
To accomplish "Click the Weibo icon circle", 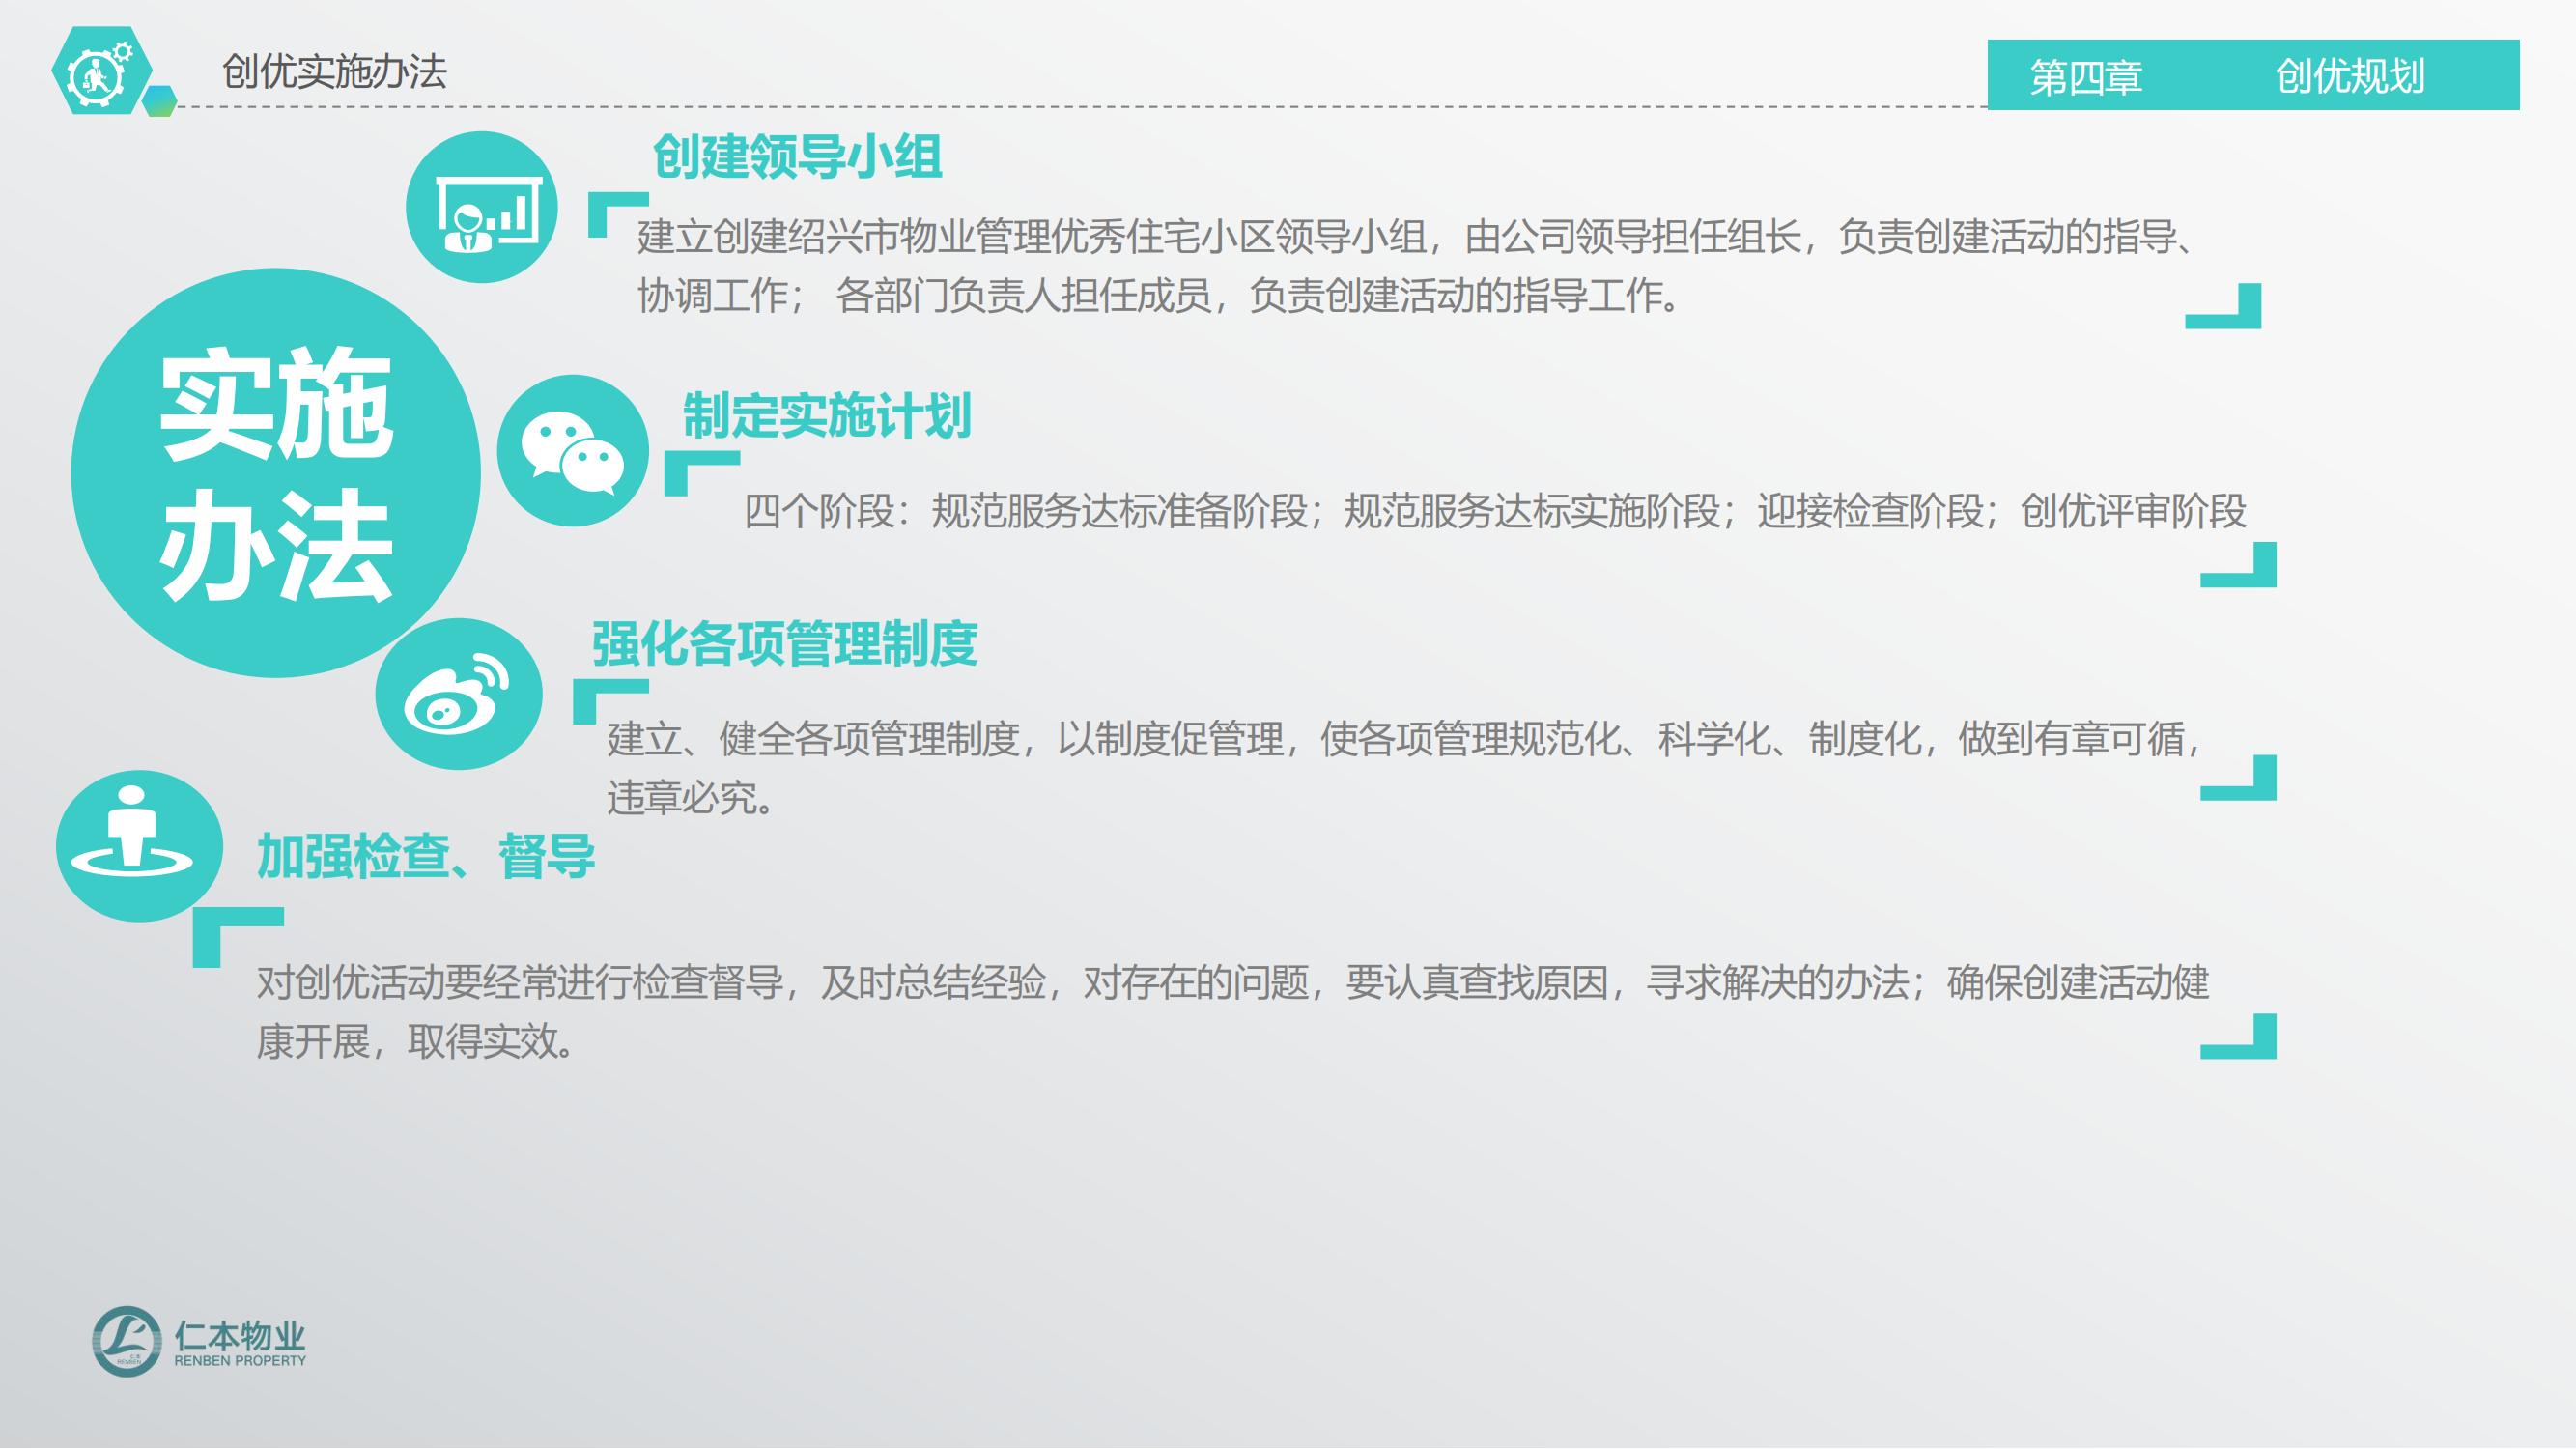I will 459,694.
